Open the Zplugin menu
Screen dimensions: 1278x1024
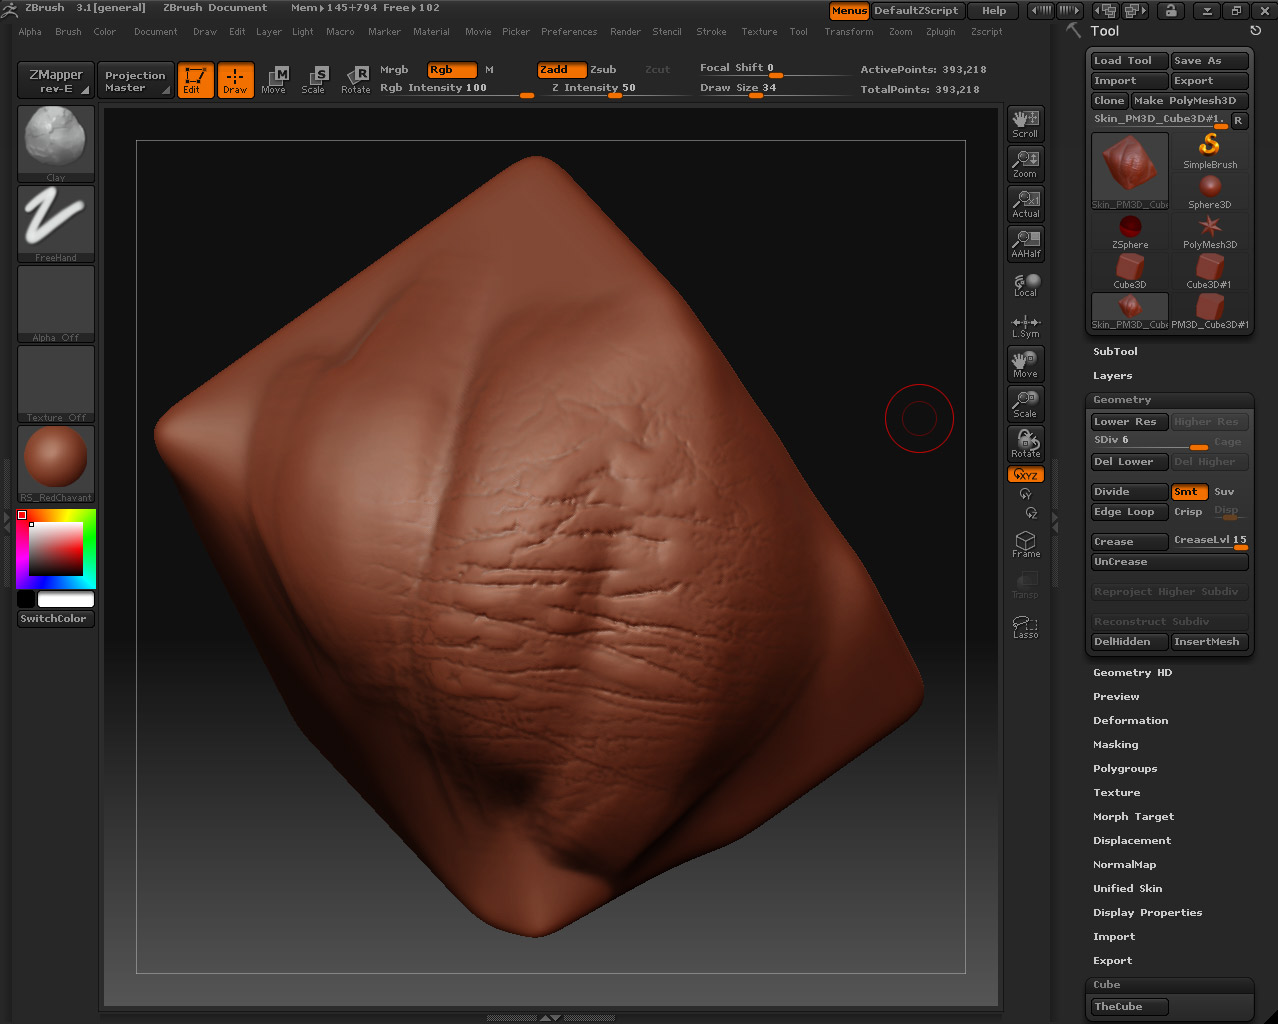941,32
